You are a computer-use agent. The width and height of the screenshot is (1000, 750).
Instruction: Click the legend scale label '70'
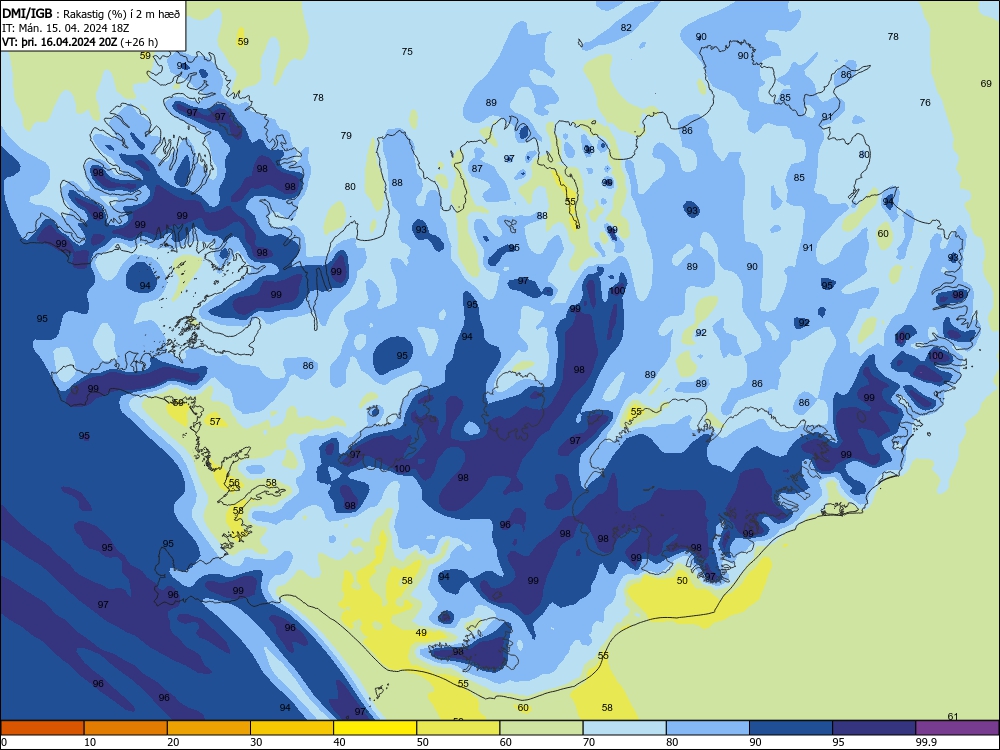click(x=589, y=742)
